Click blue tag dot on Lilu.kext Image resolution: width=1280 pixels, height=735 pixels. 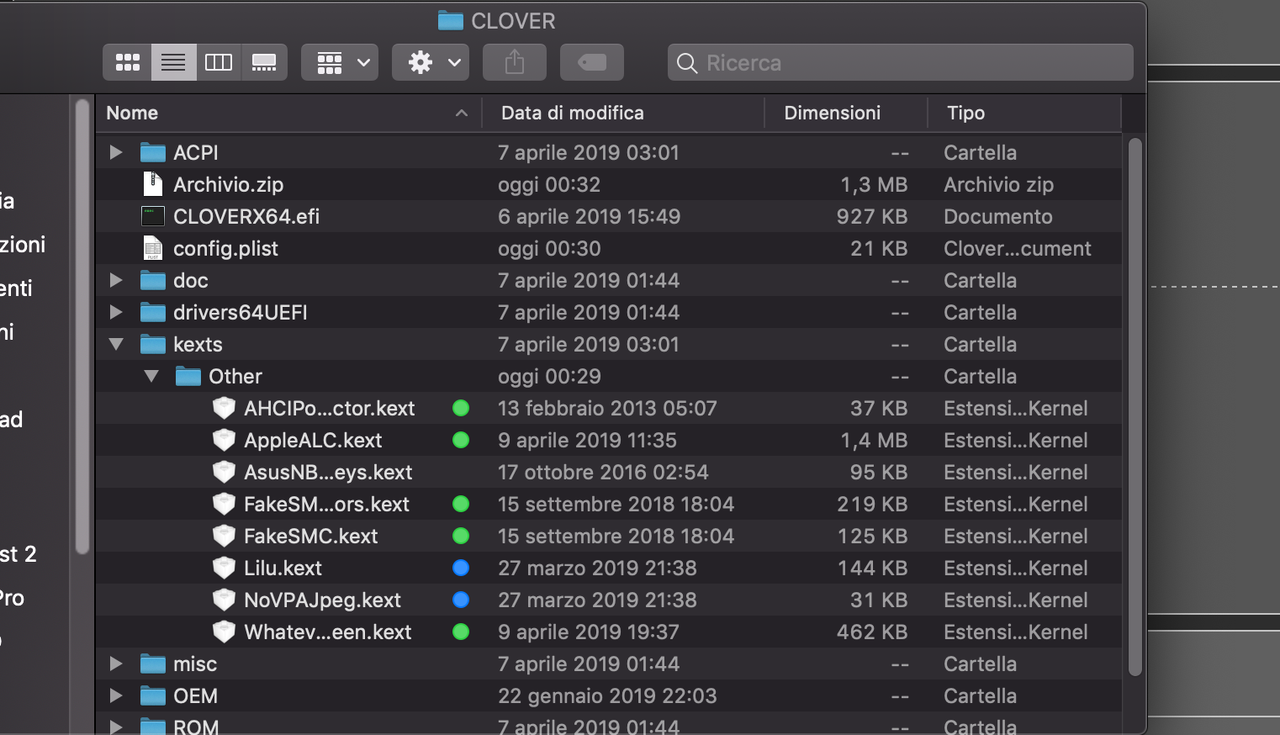click(x=460, y=568)
